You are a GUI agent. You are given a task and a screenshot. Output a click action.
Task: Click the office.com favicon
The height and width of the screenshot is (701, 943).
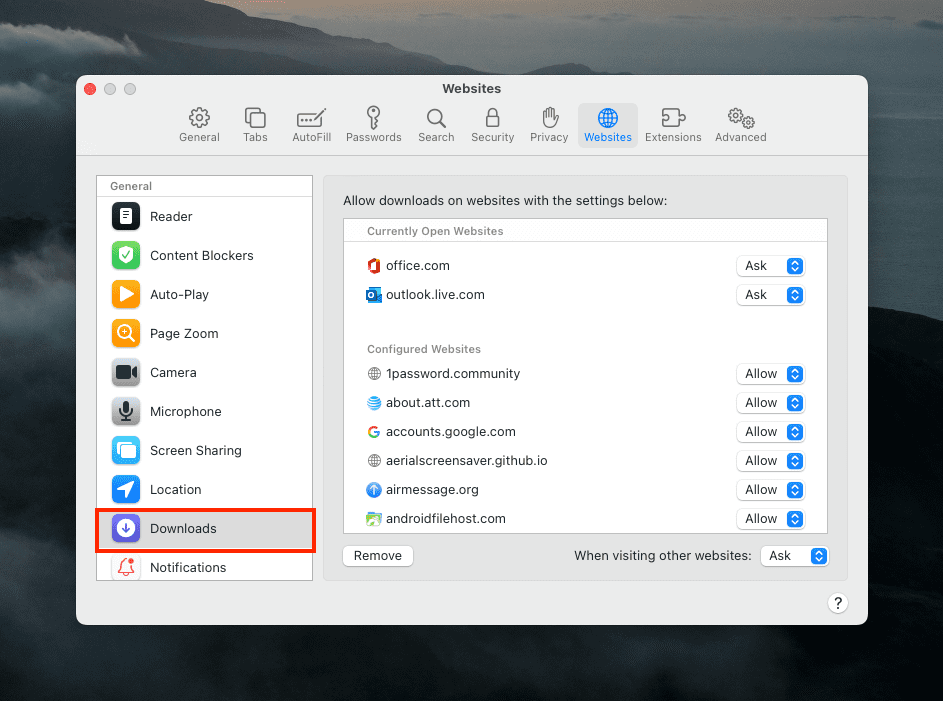(373, 266)
